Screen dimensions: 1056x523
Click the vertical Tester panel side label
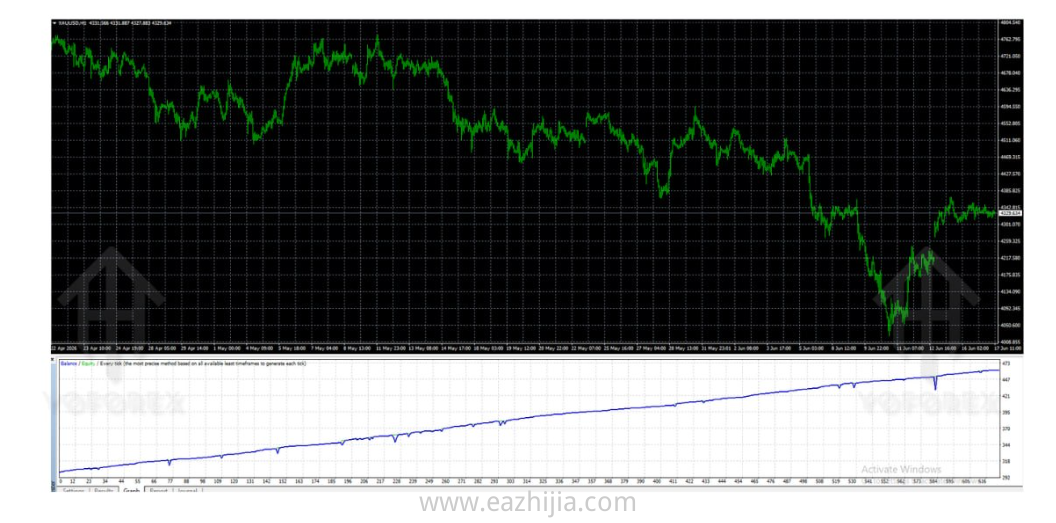tap(54, 484)
